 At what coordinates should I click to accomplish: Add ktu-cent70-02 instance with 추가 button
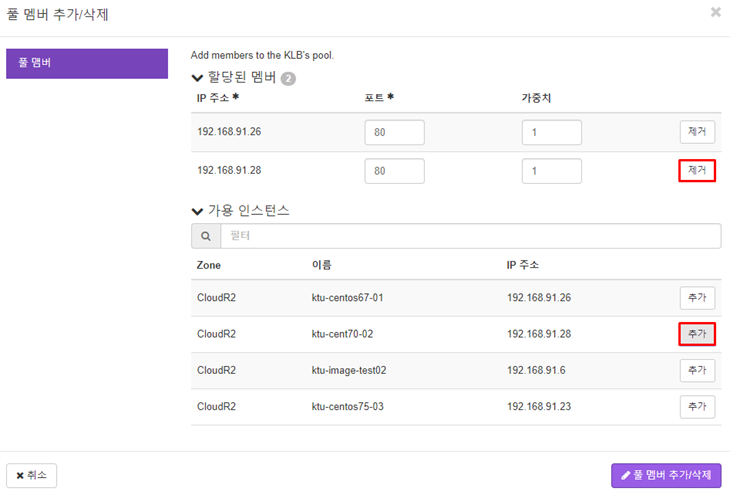tap(697, 334)
